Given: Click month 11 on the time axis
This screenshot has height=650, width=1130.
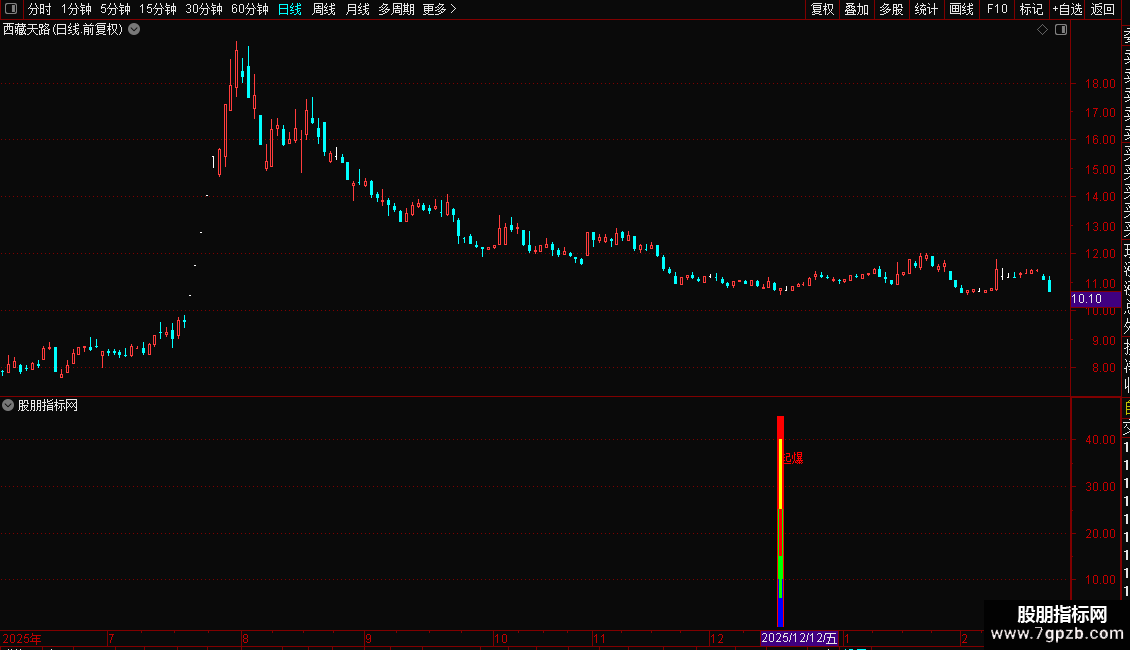Looking at the screenshot, I should [x=600, y=638].
